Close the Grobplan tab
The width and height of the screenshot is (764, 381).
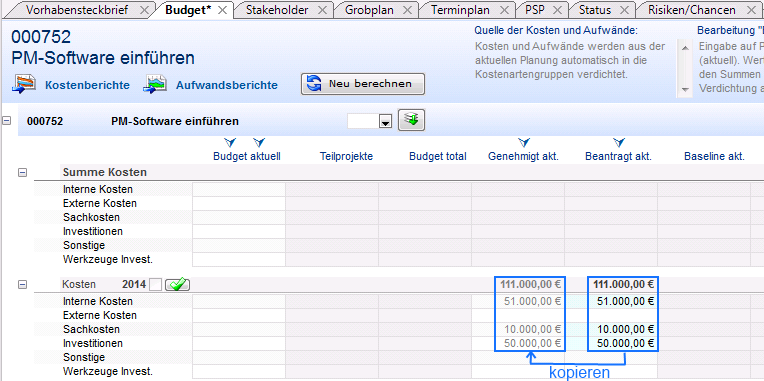[x=408, y=10]
